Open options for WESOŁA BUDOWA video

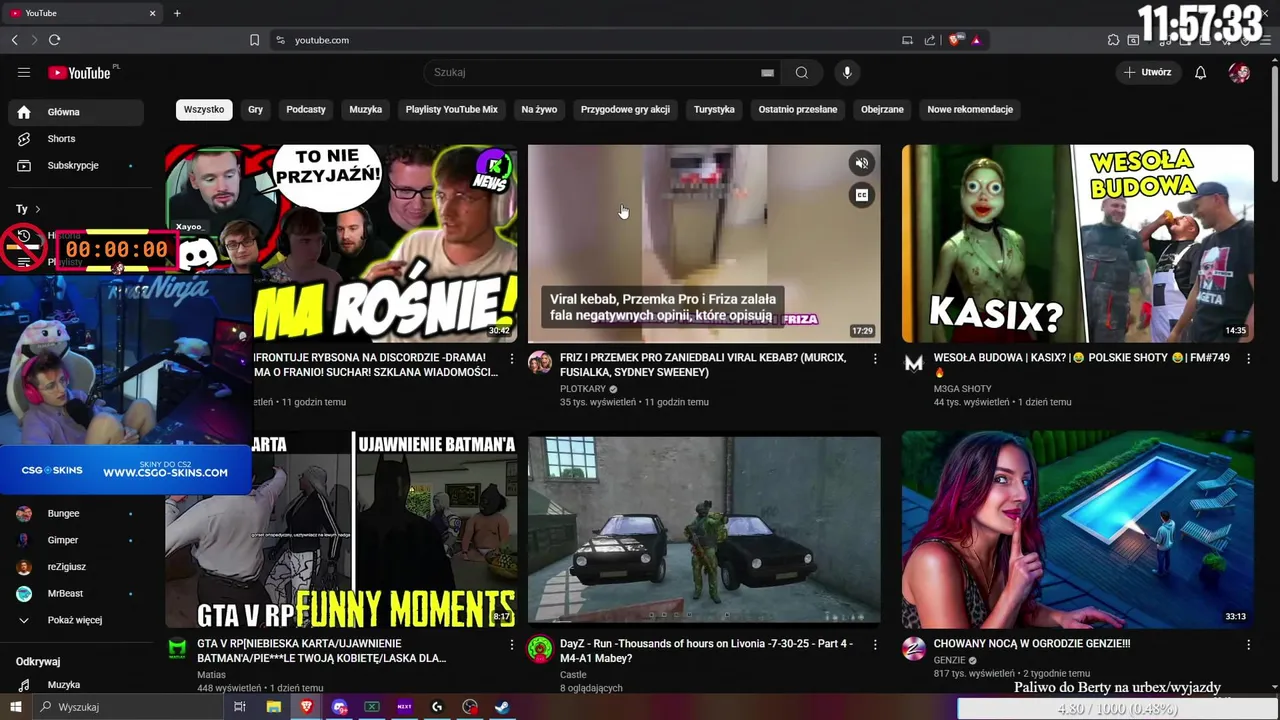click(x=1249, y=358)
